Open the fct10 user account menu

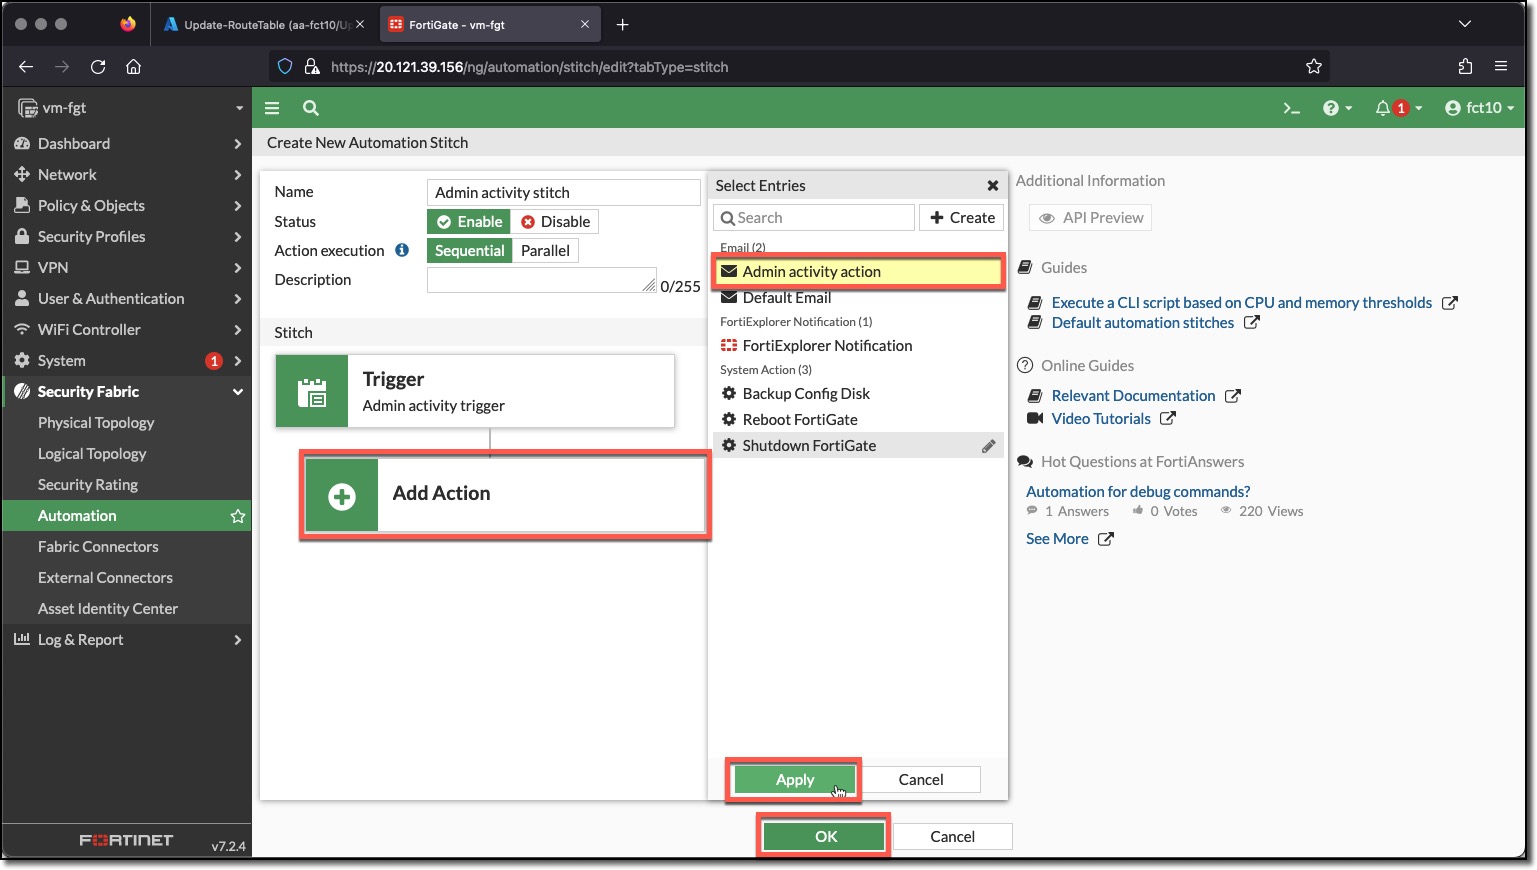[x=1480, y=108]
